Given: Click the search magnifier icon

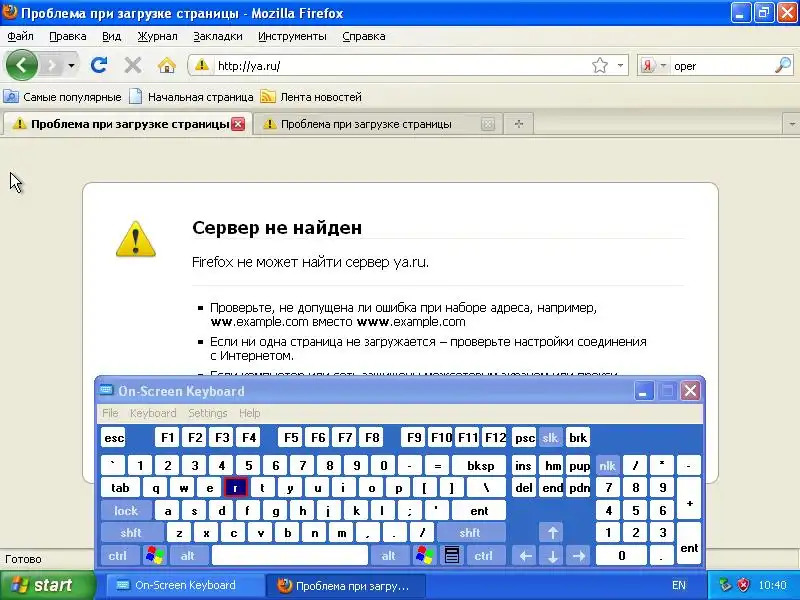Looking at the screenshot, I should pyautogui.click(x=783, y=65).
